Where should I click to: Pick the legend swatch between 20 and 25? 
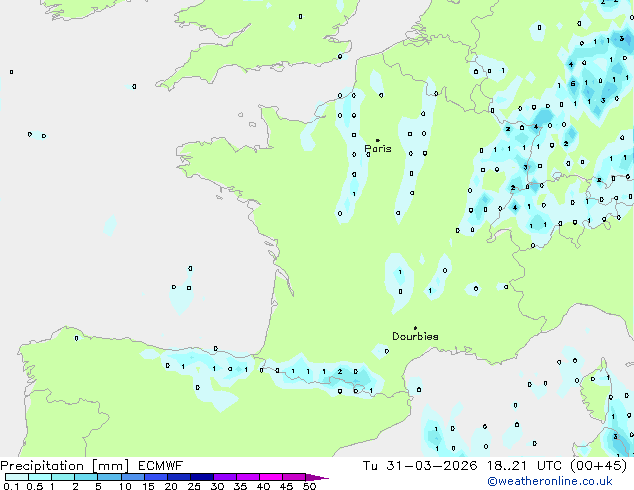tap(180, 478)
